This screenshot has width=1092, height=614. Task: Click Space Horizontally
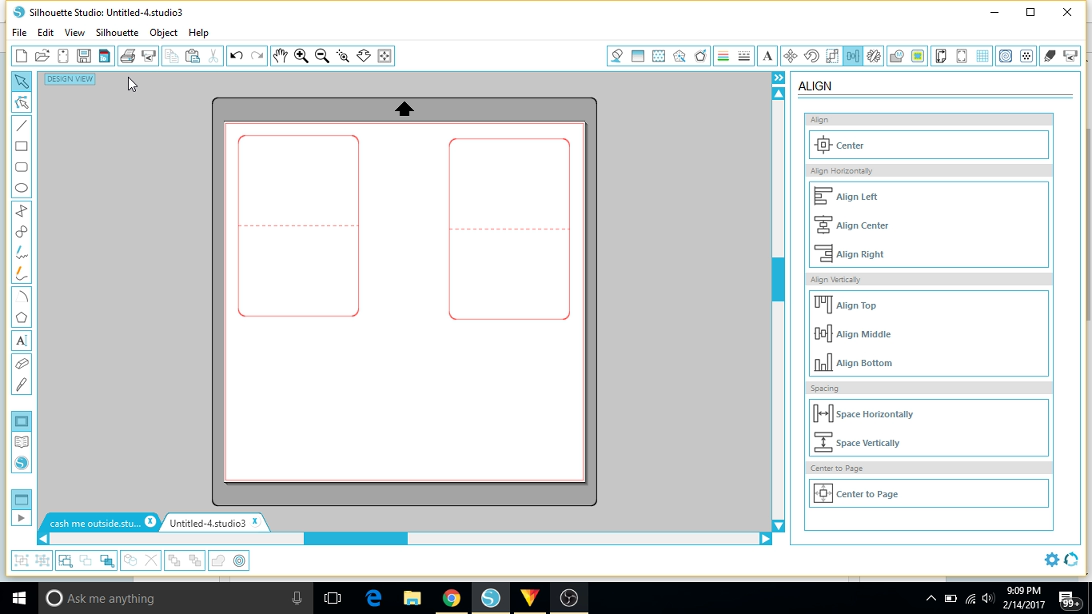pyautogui.click(x=928, y=414)
